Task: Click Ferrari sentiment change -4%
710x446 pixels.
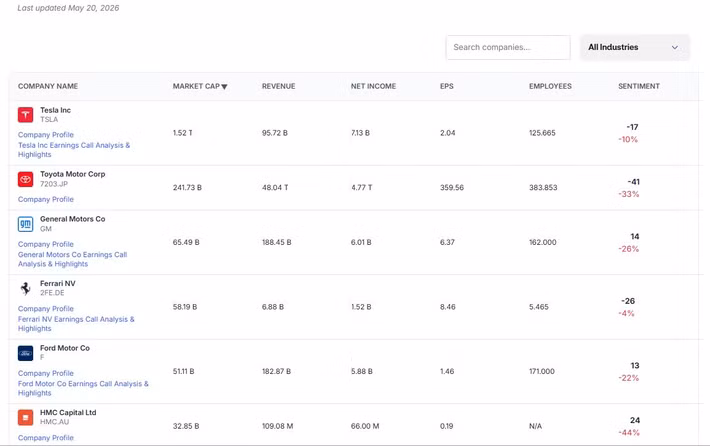Action: 626,313
